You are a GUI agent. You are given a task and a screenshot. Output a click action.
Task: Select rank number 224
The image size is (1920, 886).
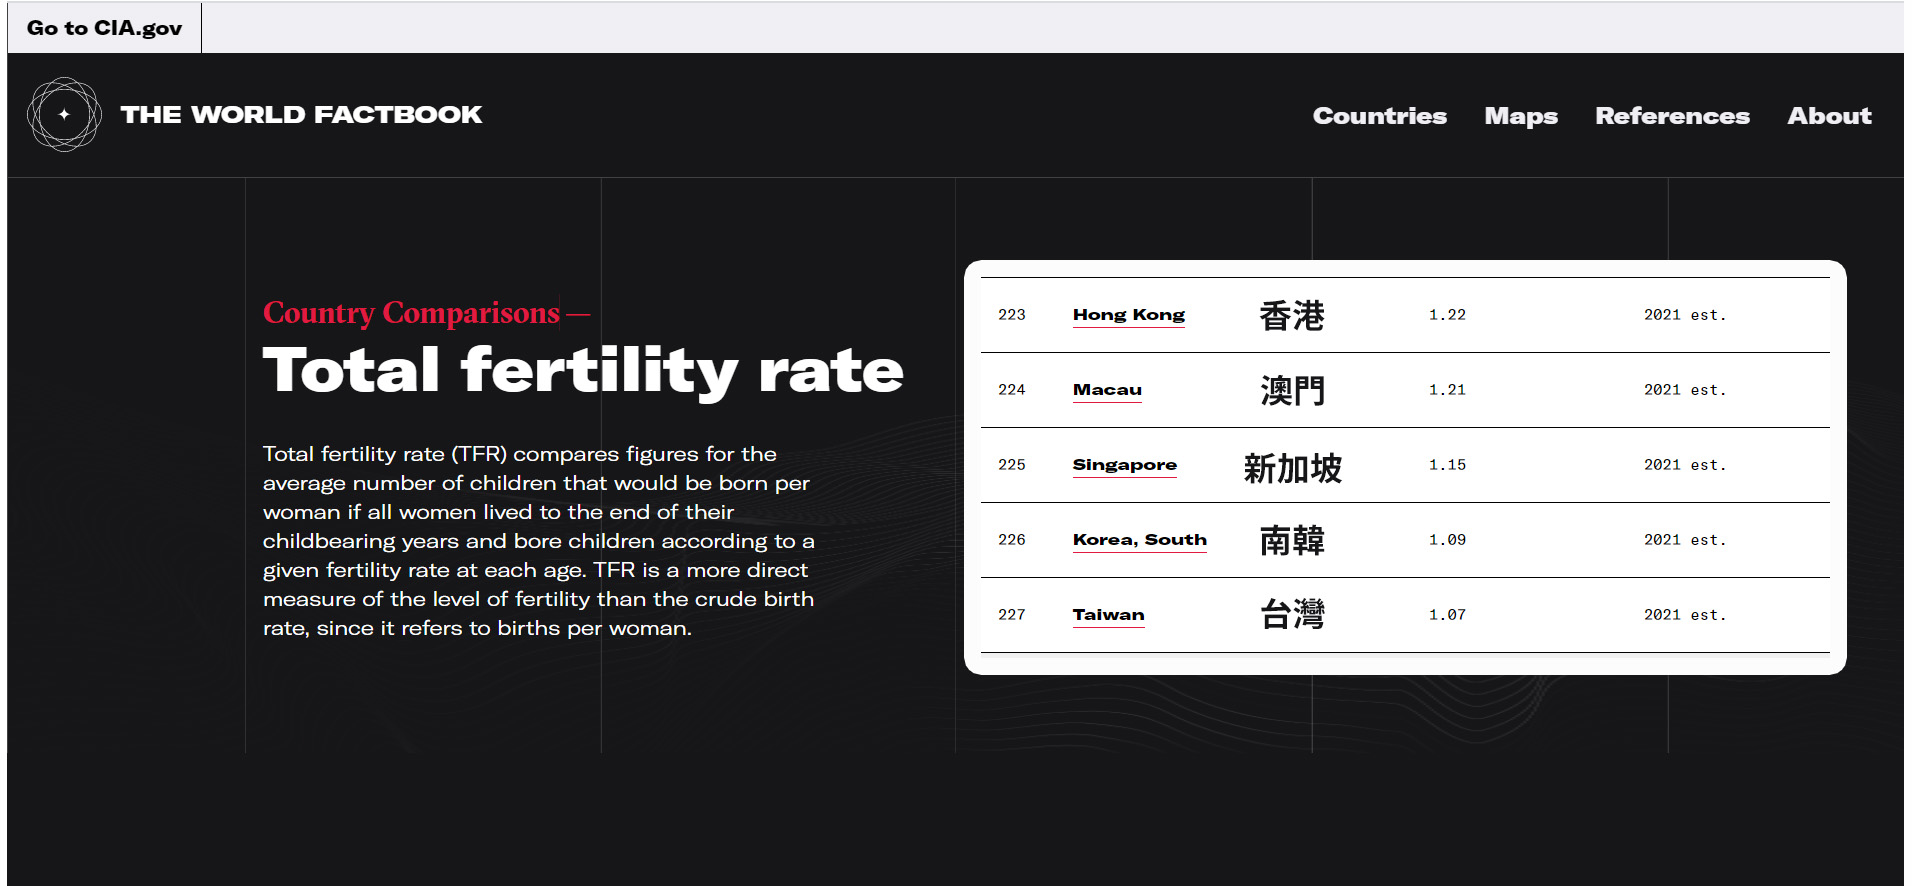(x=1011, y=390)
